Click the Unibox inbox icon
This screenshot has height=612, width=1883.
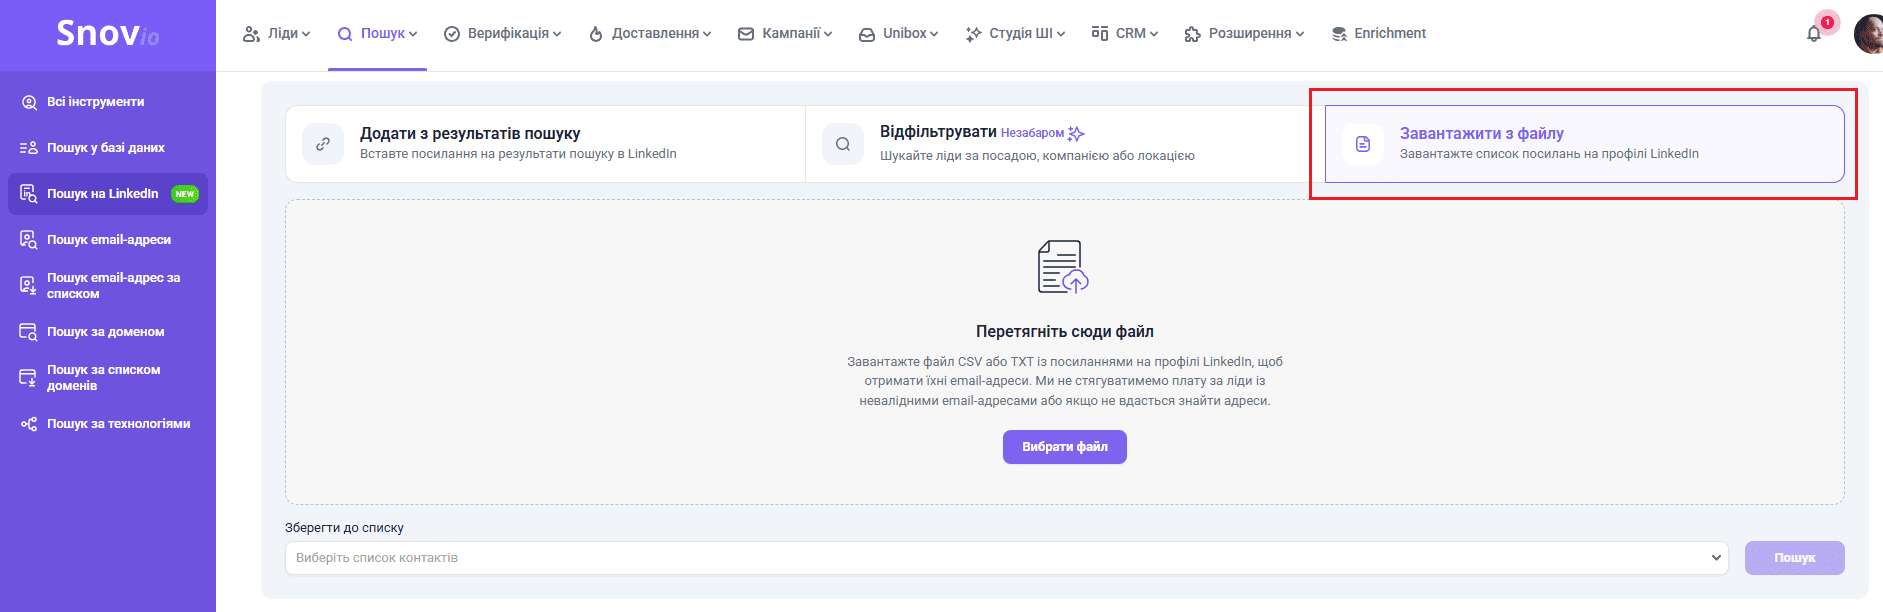pyautogui.click(x=867, y=34)
